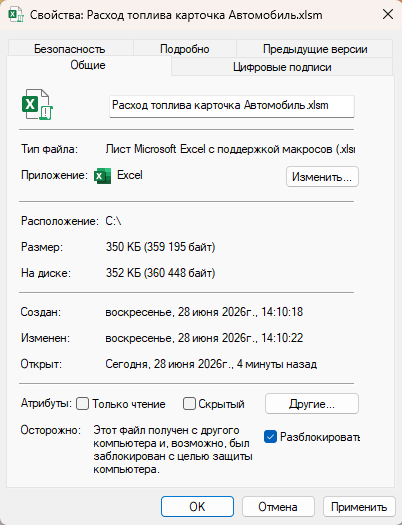The width and height of the screenshot is (402, 525).
Task: Click the file name input field
Action: point(232,106)
